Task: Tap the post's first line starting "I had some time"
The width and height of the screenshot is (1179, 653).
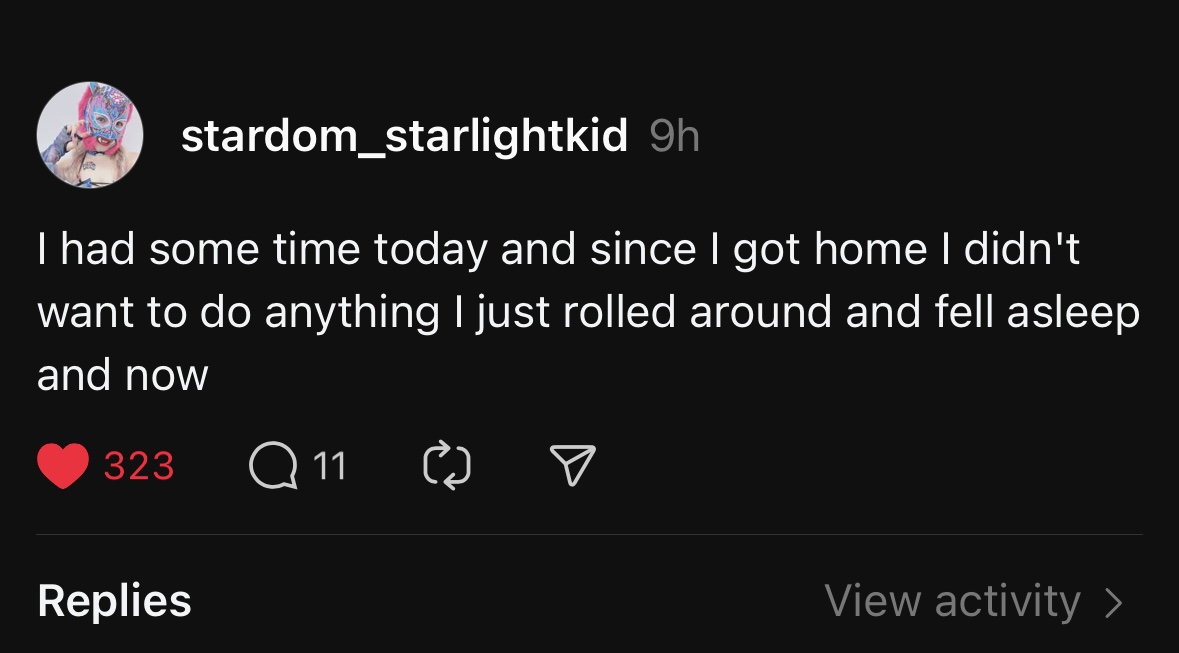Action: (x=559, y=249)
